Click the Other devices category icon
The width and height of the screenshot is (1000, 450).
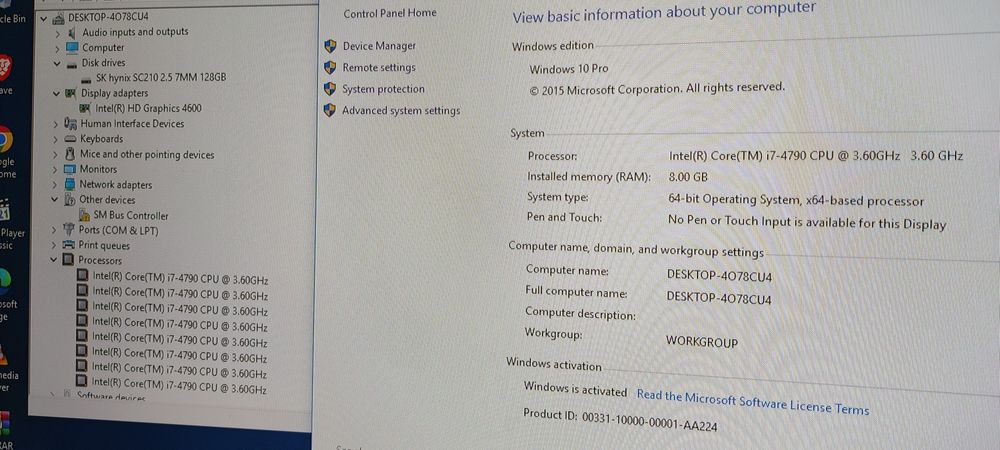69,200
